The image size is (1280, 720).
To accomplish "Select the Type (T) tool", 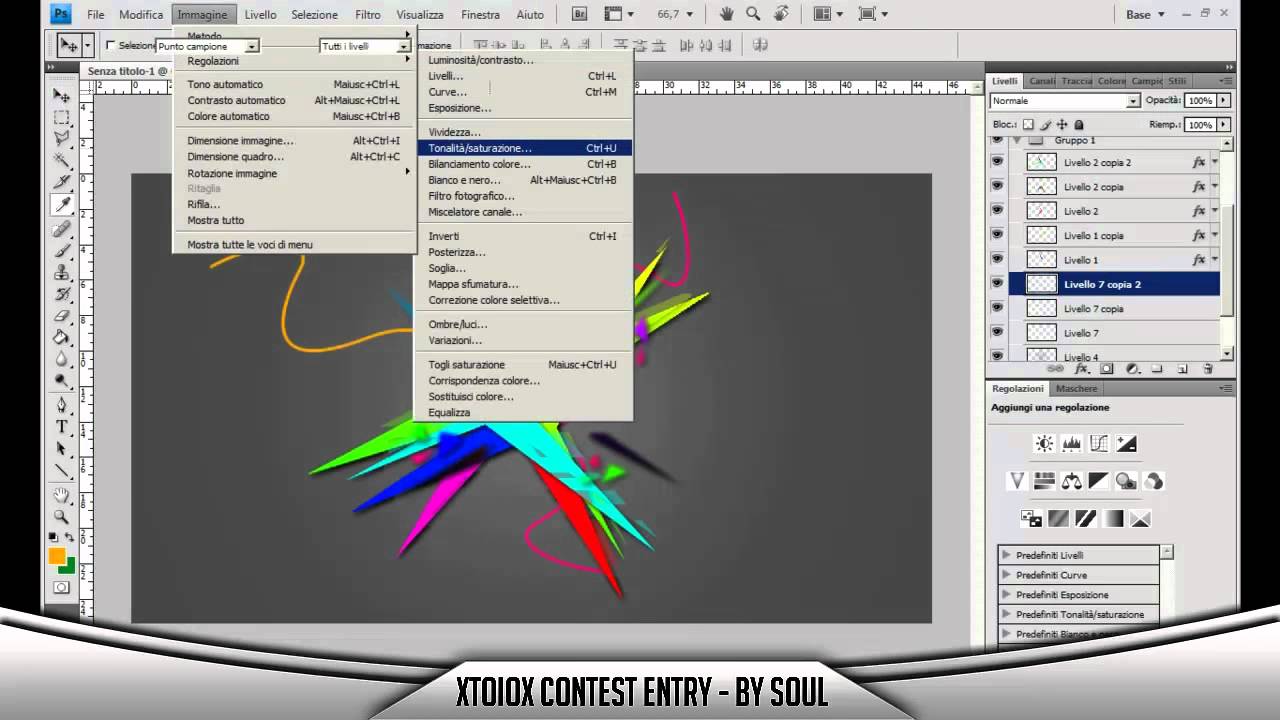I will pyautogui.click(x=62, y=427).
